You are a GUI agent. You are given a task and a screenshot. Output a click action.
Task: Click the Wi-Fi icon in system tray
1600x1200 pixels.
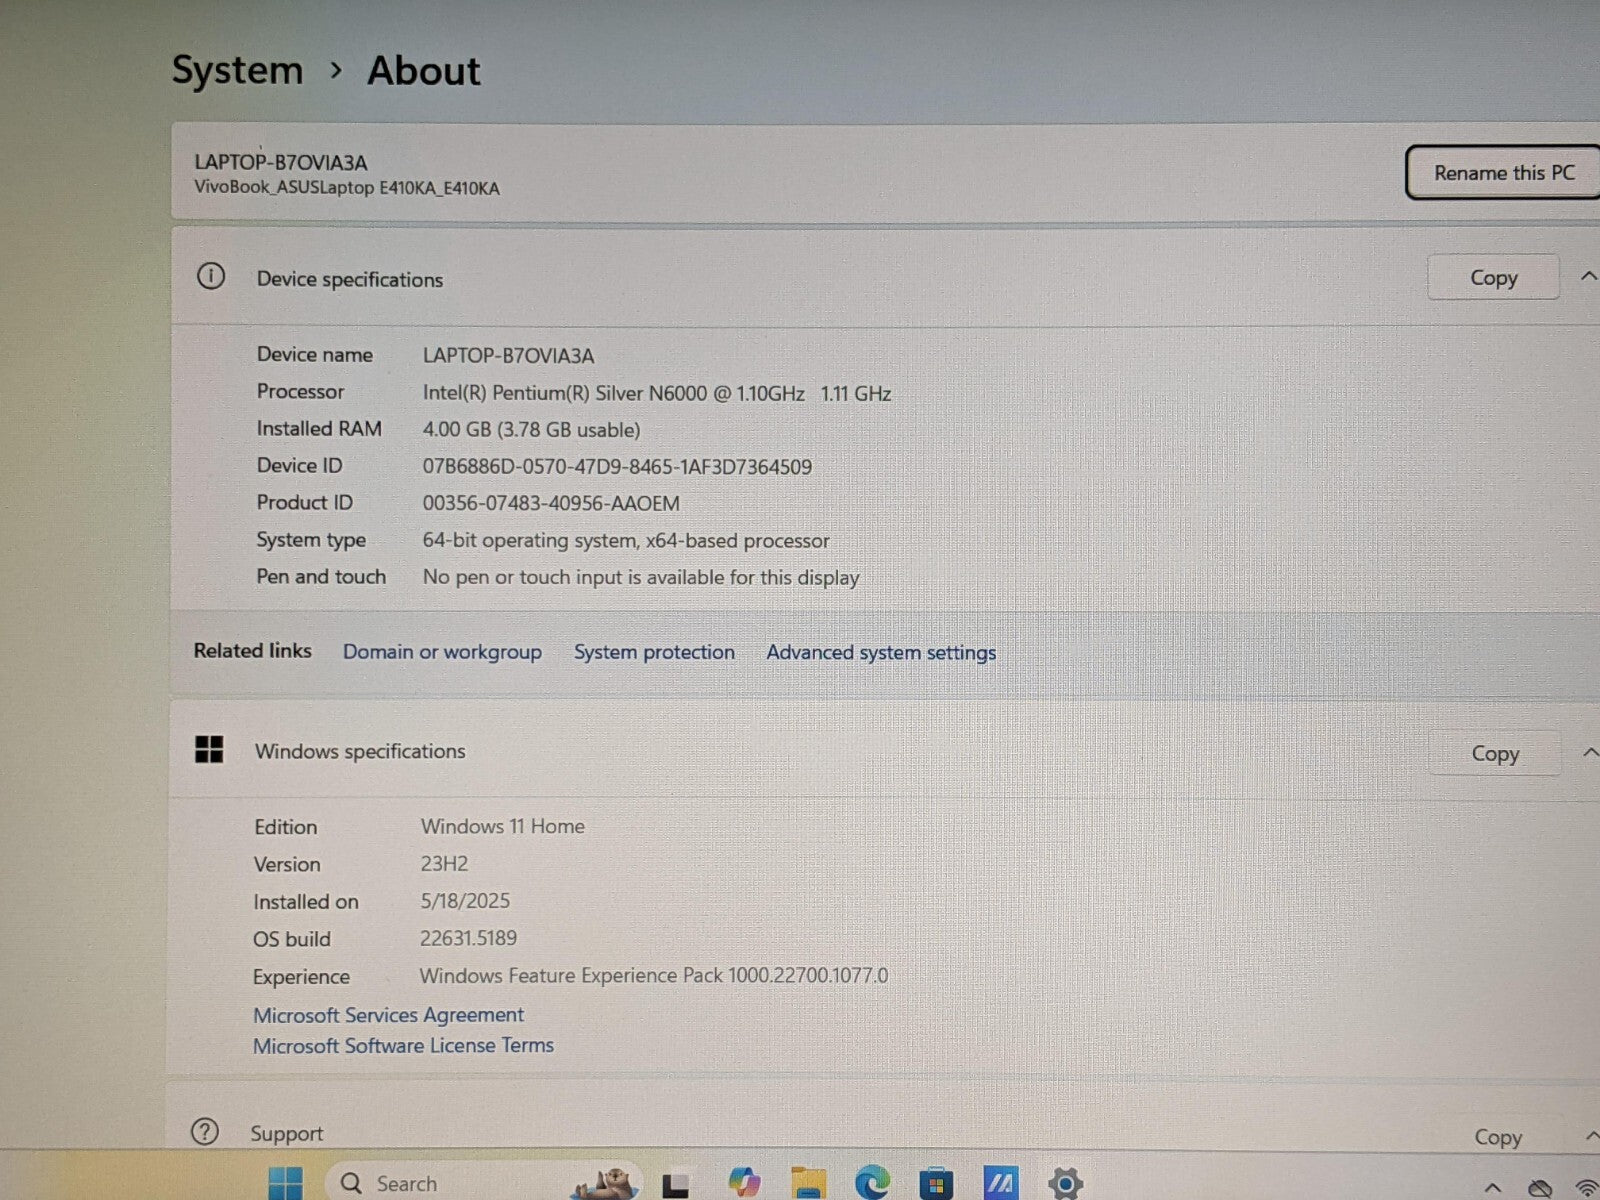point(1585,1188)
